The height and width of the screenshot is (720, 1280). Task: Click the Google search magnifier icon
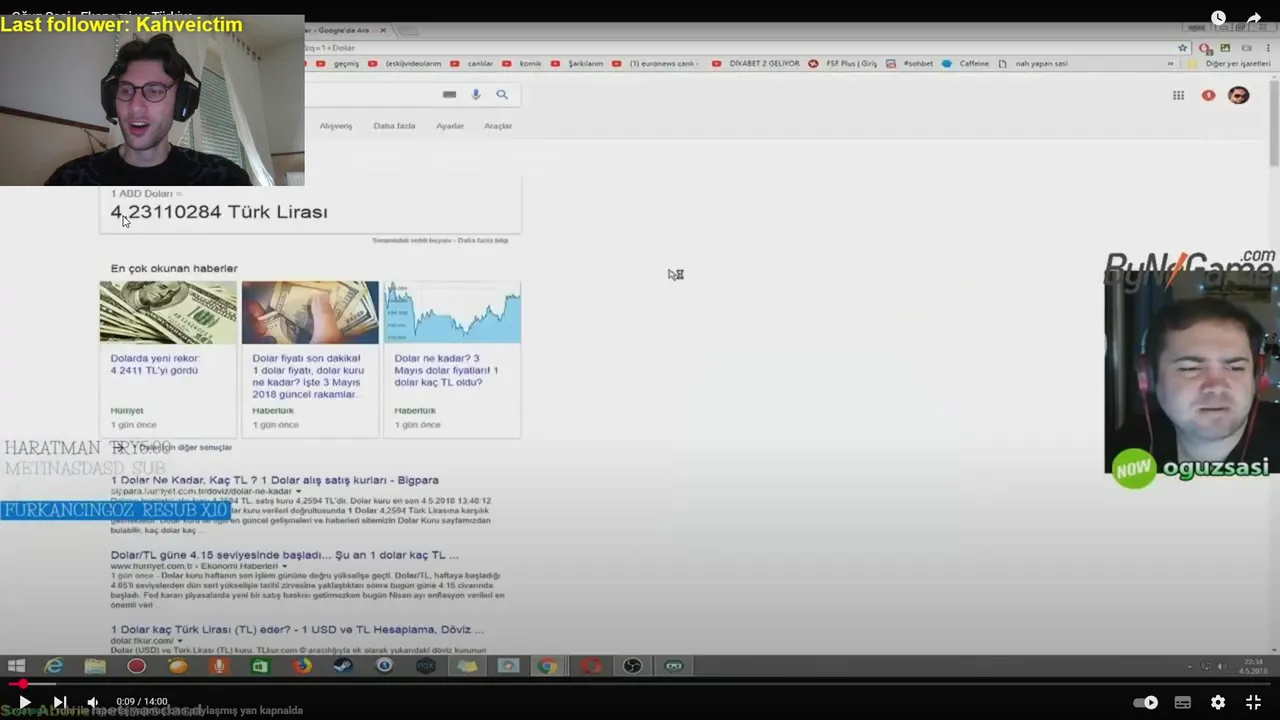point(502,94)
